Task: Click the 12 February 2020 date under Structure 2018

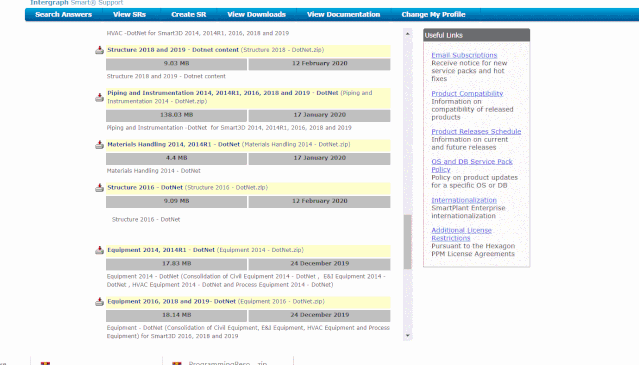Action: click(320, 64)
